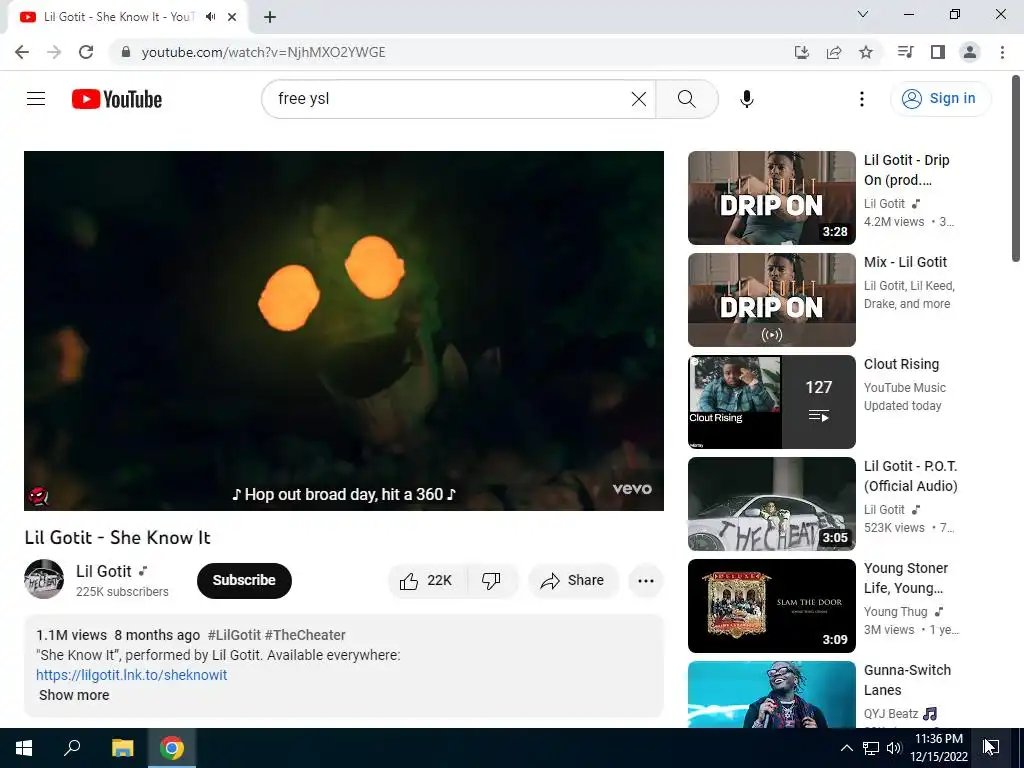Click Chrome icon in taskbar
Image resolution: width=1024 pixels, height=768 pixels.
[172, 748]
